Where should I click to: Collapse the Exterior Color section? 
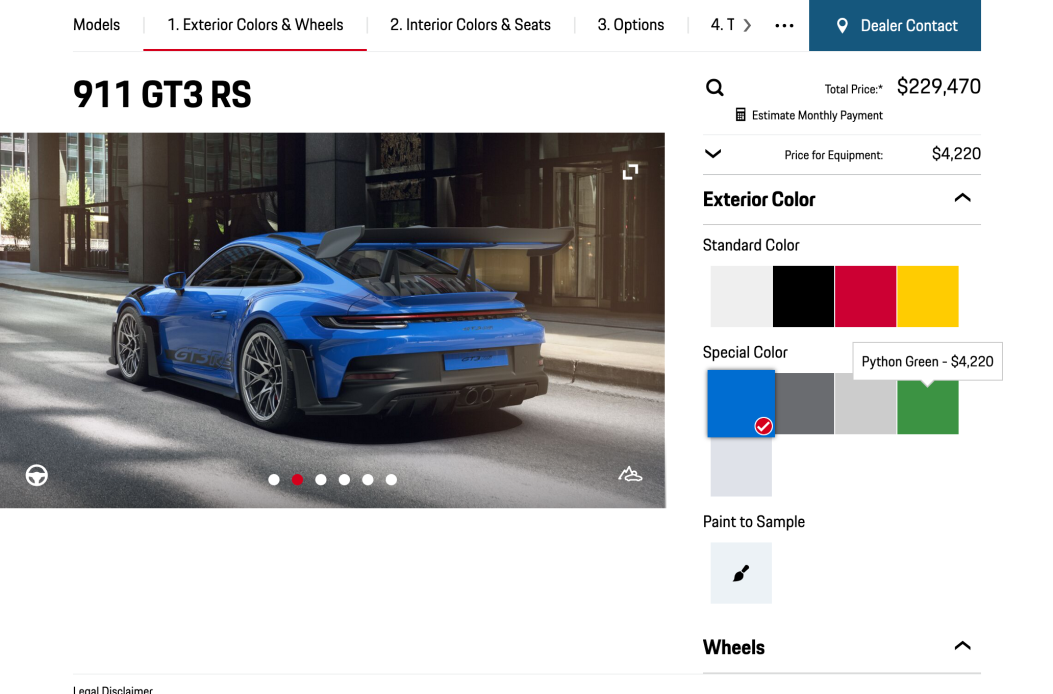tap(962, 198)
